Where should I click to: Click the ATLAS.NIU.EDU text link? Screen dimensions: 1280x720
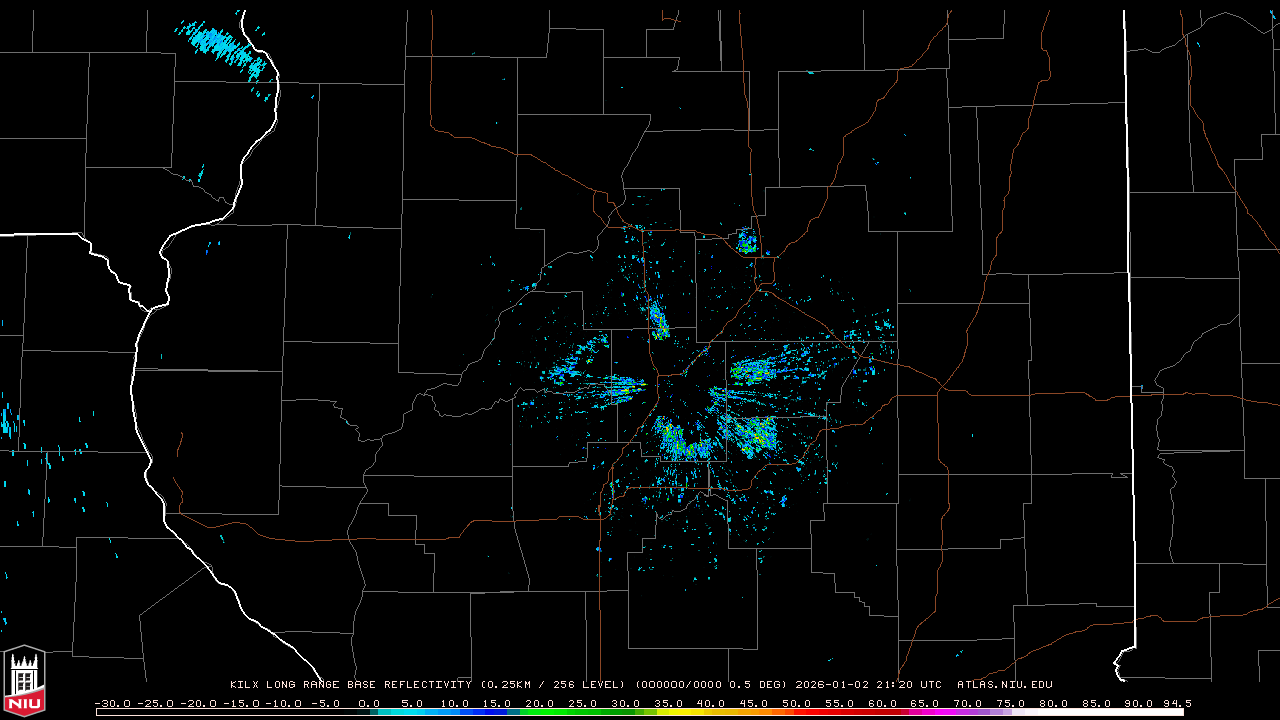[x=1004, y=685]
